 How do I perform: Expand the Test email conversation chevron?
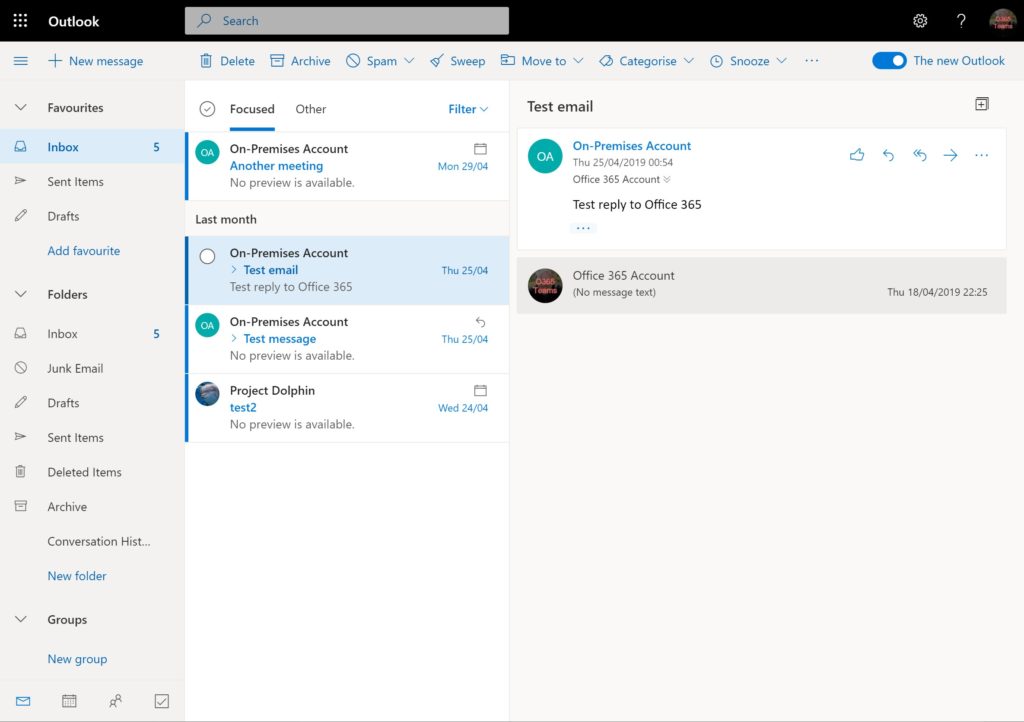pos(234,270)
